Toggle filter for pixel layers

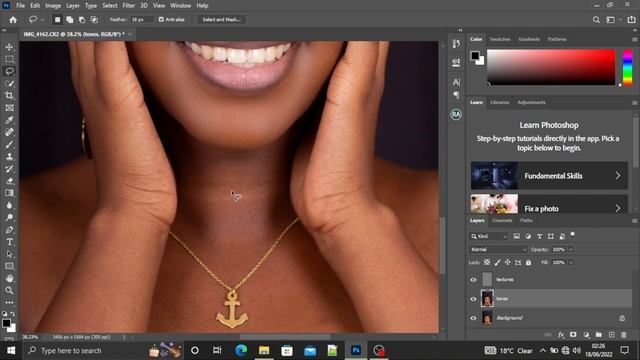coord(516,236)
